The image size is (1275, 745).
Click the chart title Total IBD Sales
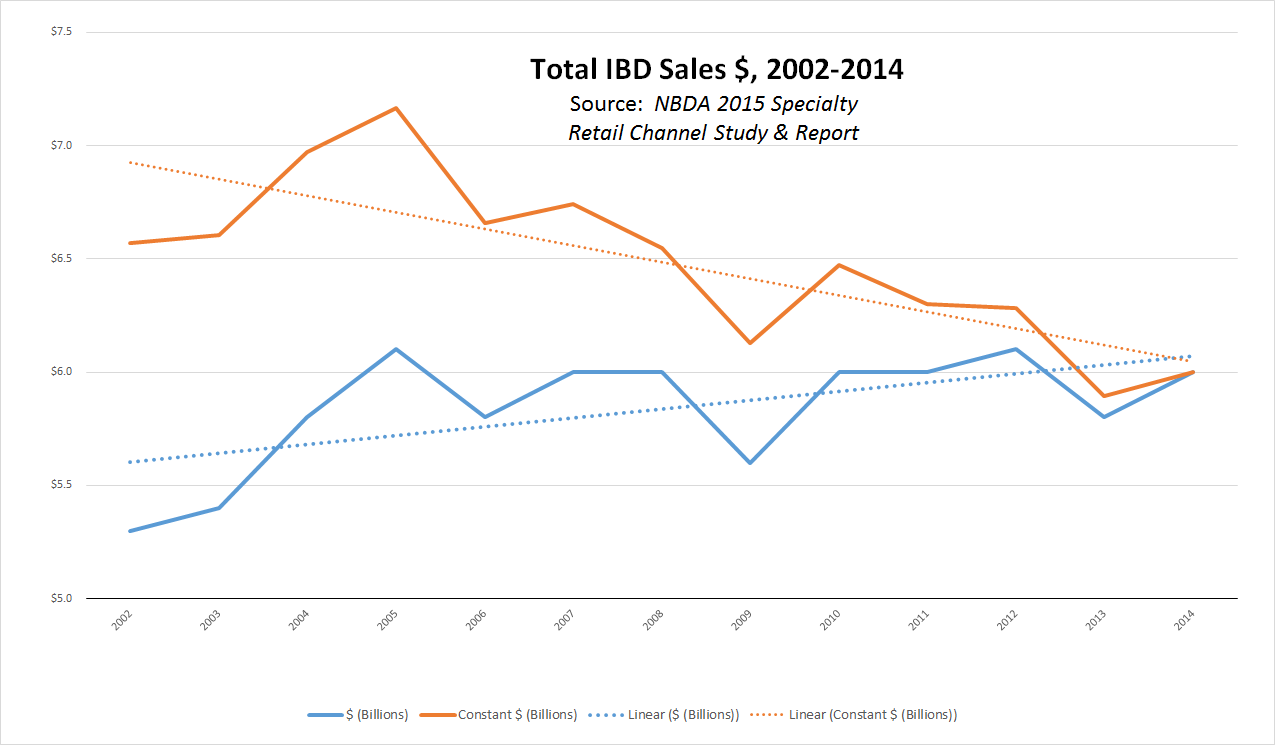point(716,70)
